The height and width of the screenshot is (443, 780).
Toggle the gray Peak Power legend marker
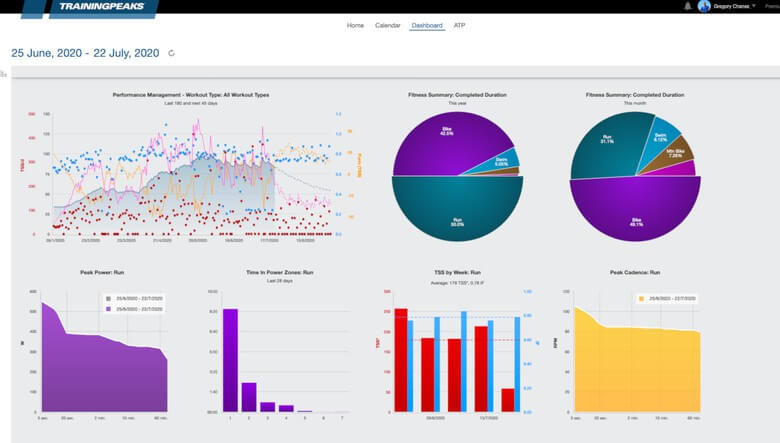pos(108,299)
